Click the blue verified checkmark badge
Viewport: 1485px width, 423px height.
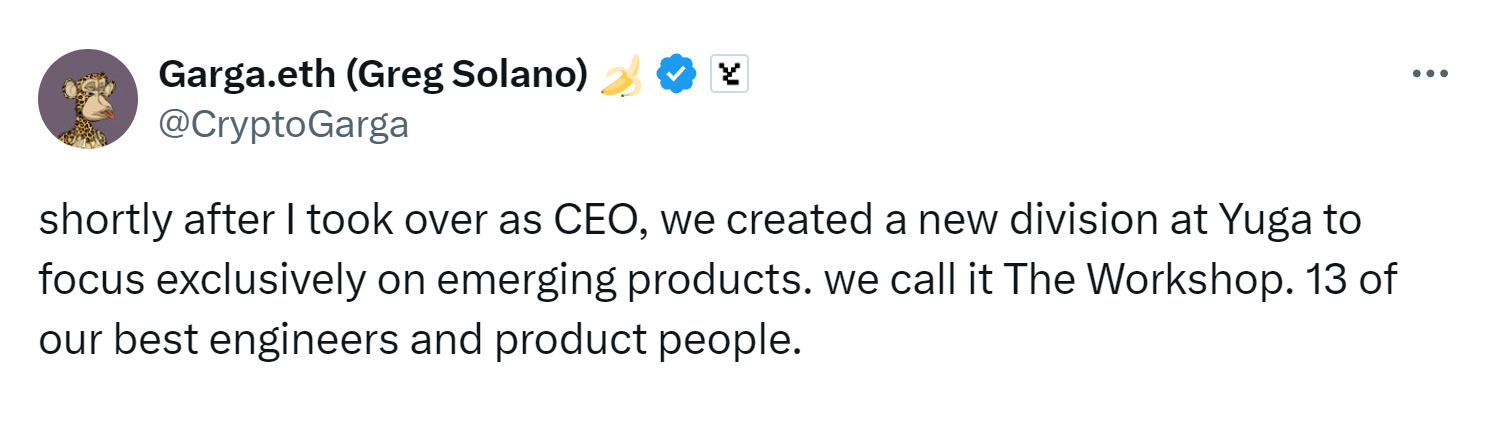pyautogui.click(x=677, y=75)
